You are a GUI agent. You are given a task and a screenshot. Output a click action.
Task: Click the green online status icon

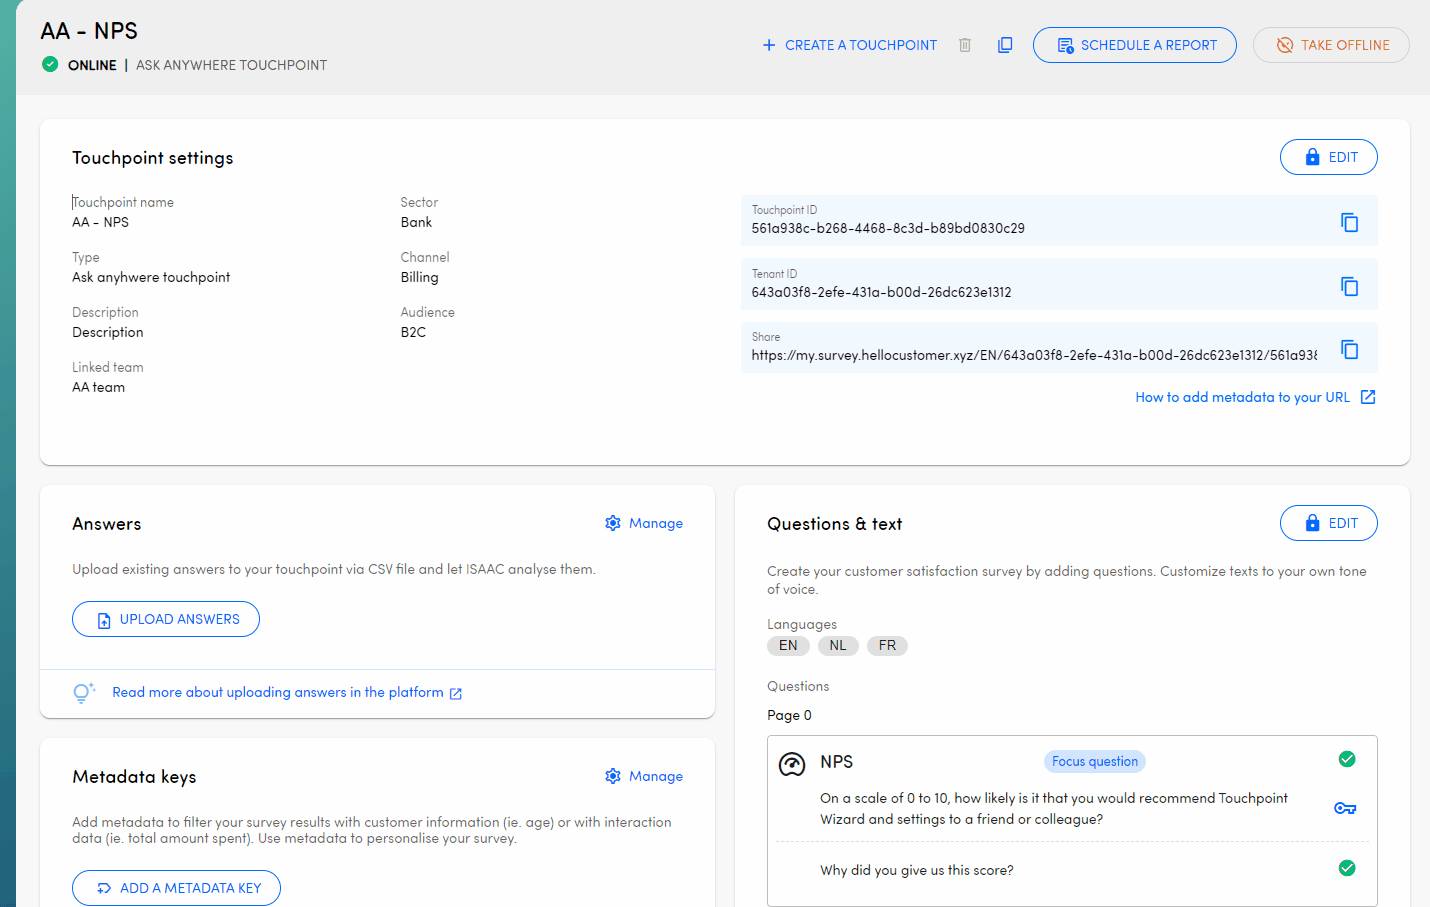coord(50,65)
